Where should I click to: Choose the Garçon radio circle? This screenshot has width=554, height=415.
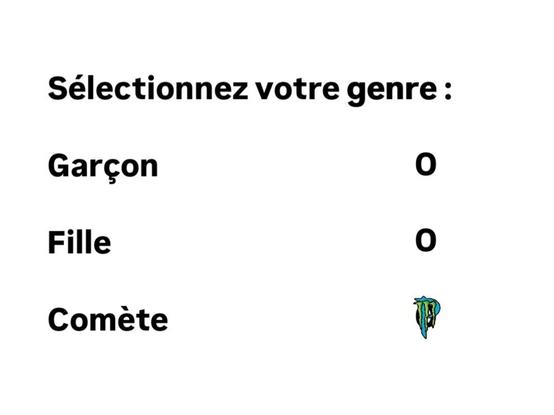(x=426, y=164)
